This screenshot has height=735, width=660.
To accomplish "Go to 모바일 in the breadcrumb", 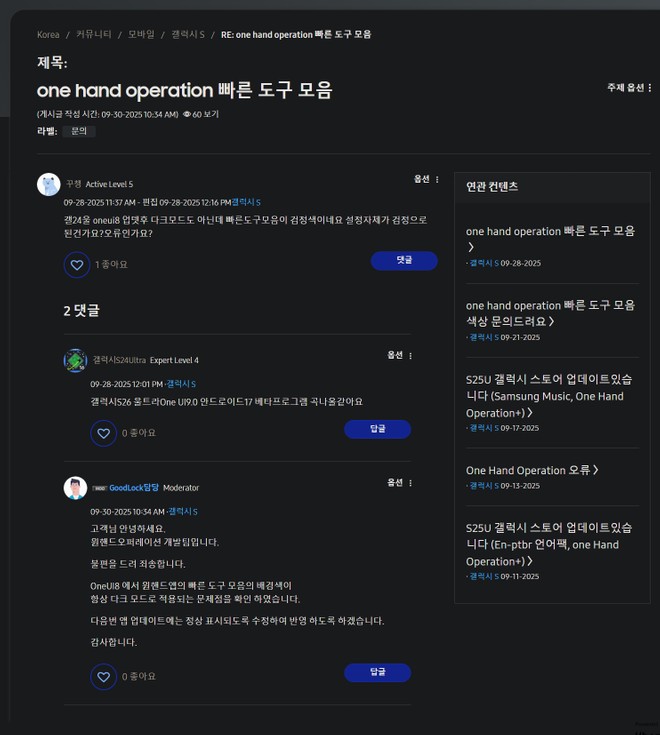I will tap(141, 34).
